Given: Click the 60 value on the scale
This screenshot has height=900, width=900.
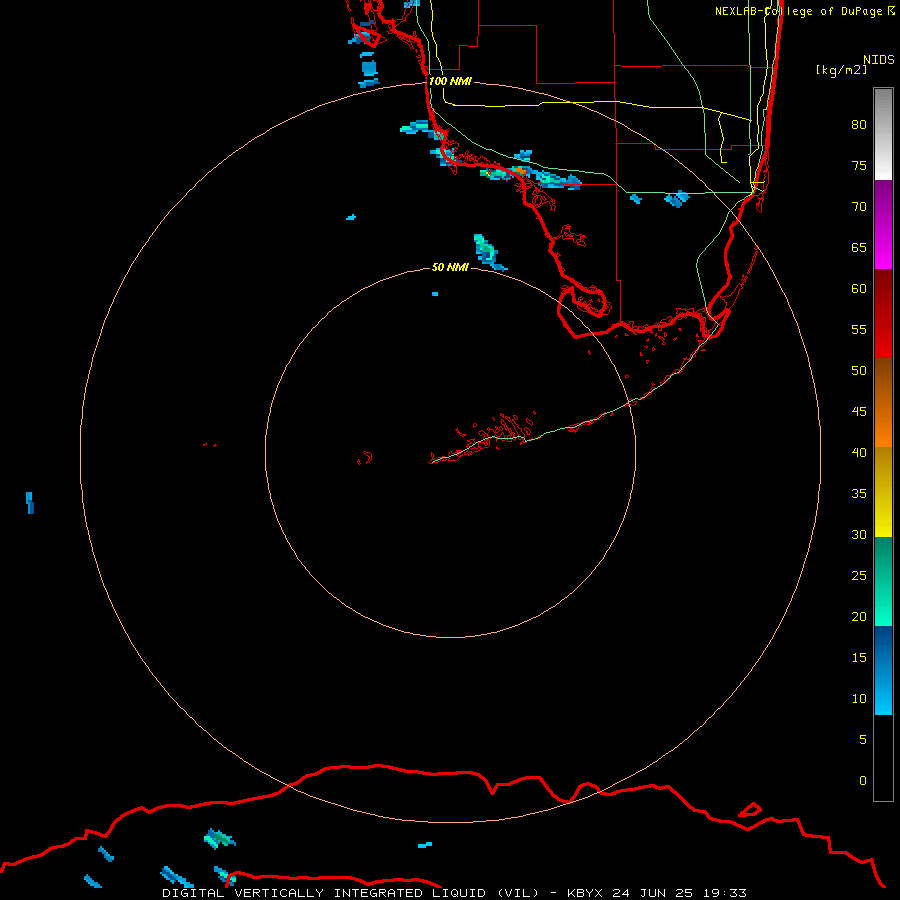Looking at the screenshot, I should 859,289.
